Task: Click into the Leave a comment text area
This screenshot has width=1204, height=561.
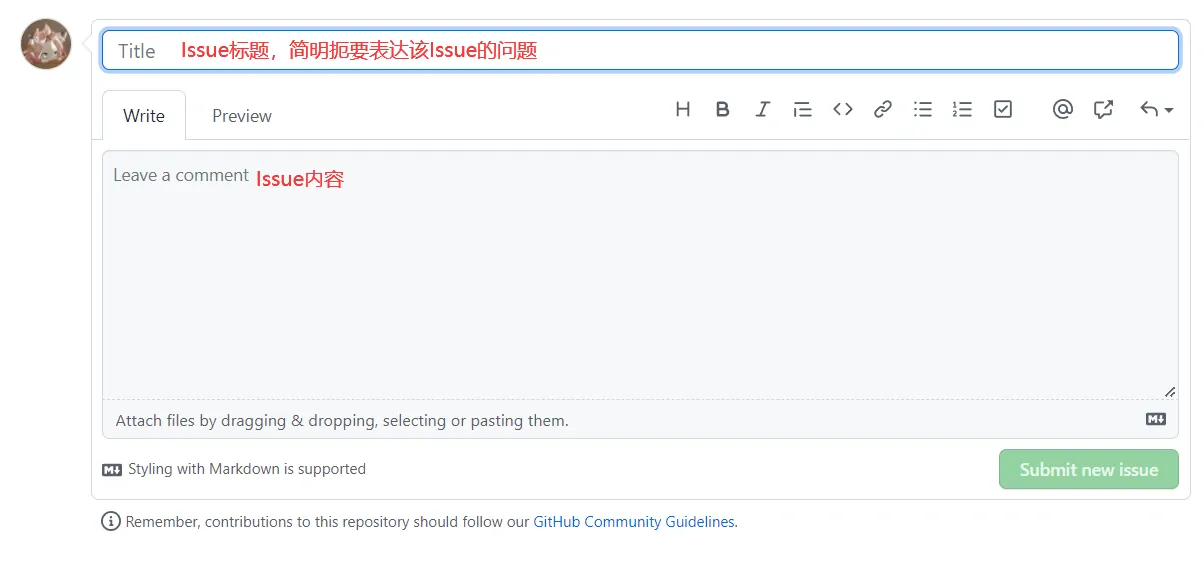Action: pyautogui.click(x=640, y=275)
